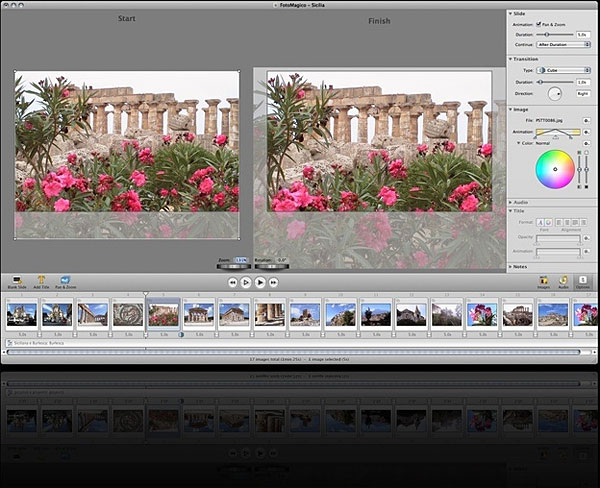Viewport: 600px width, 488px height.
Task: Click the action gear beside Title Opacity
Action: point(586,238)
